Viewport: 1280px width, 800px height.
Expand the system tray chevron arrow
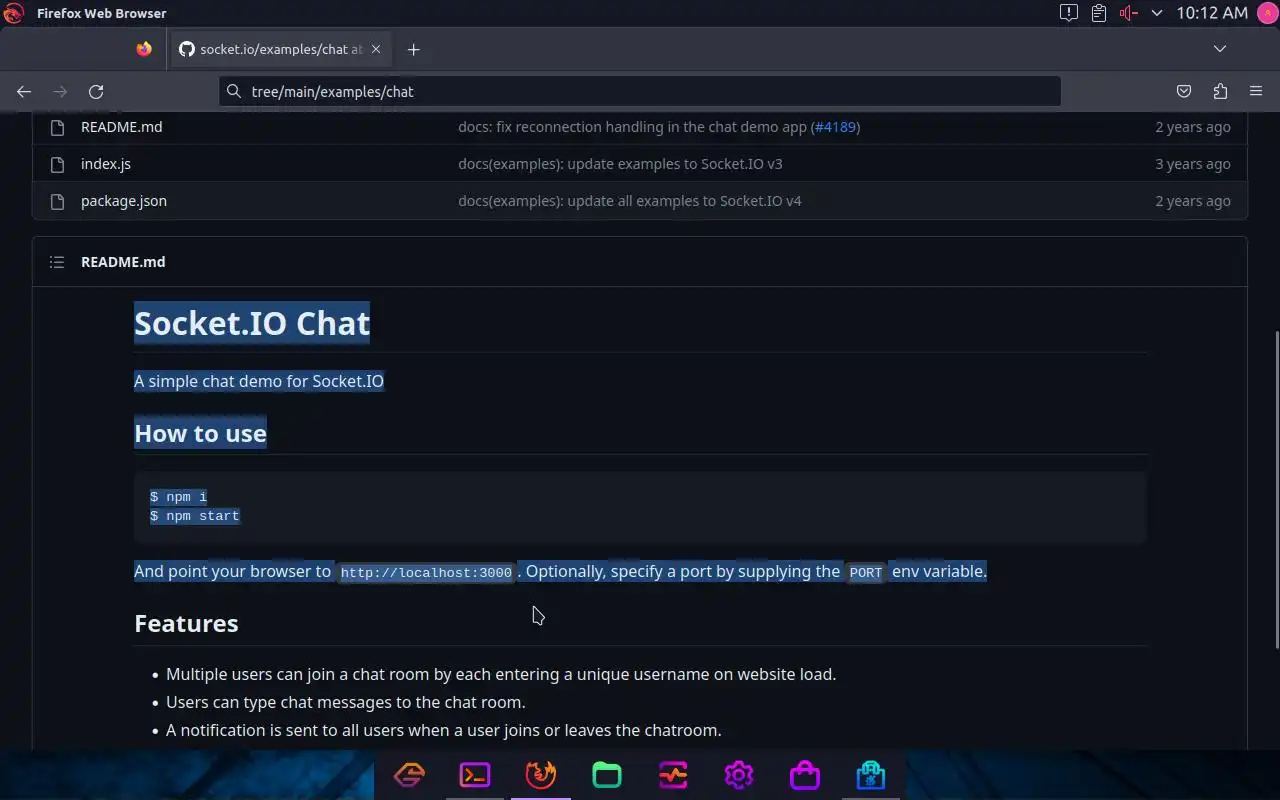click(x=1157, y=13)
